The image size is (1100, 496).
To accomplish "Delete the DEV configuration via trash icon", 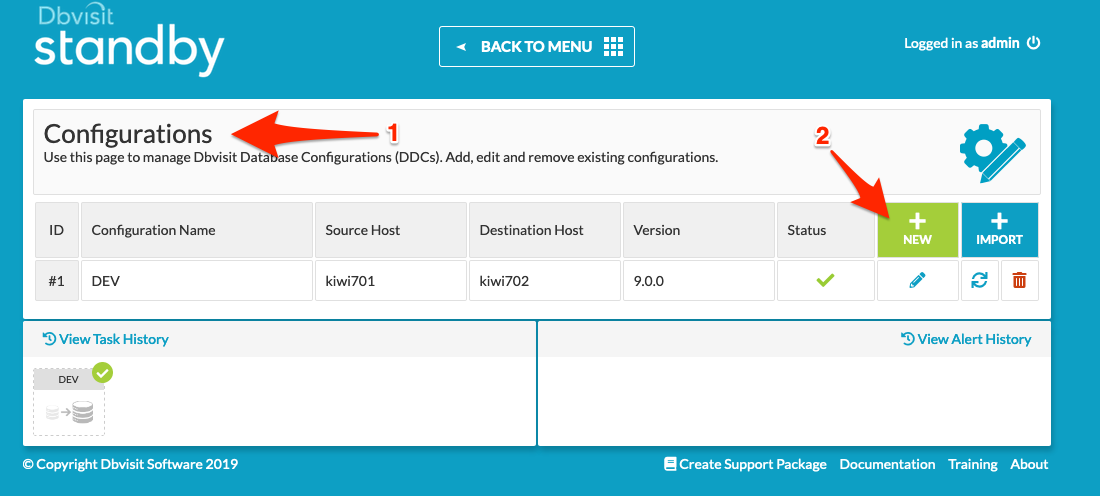I will tap(1019, 281).
